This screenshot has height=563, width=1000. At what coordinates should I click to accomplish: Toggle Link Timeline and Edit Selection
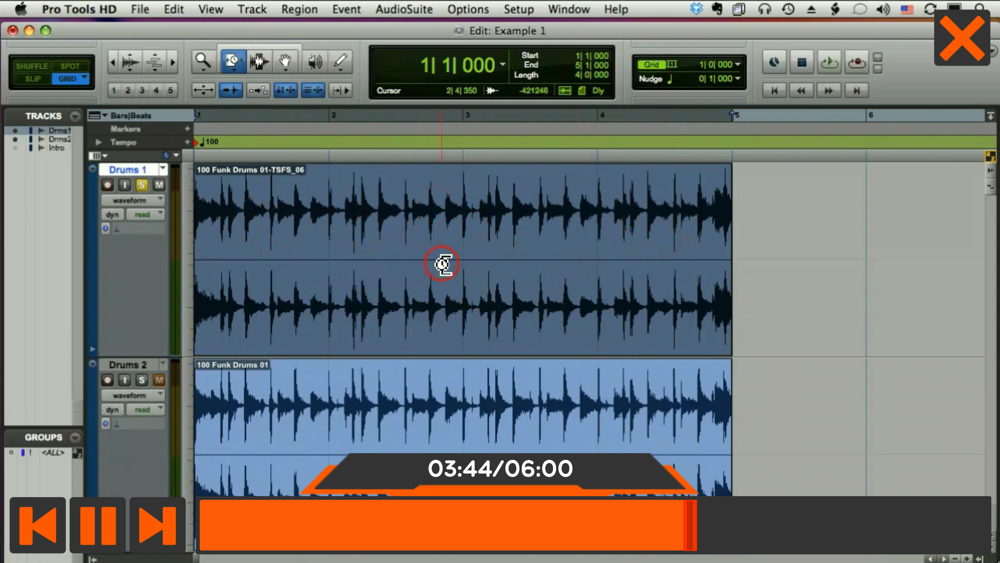coord(285,91)
